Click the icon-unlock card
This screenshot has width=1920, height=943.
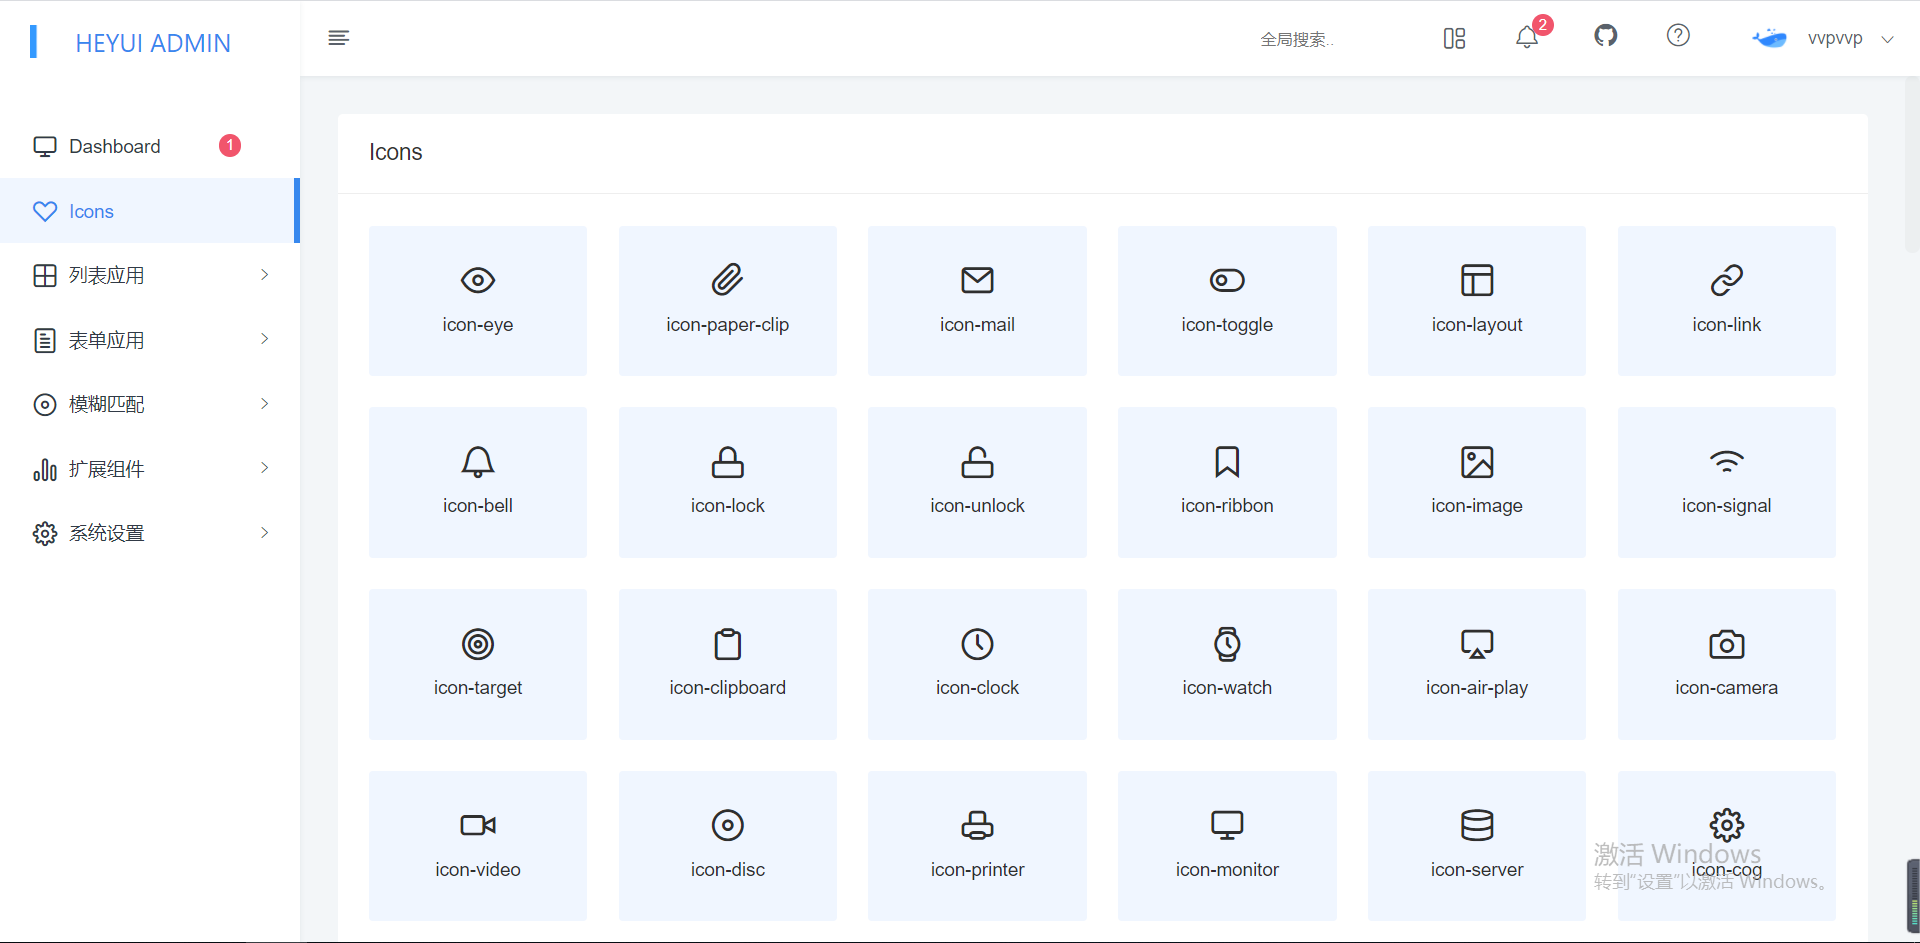tap(977, 482)
